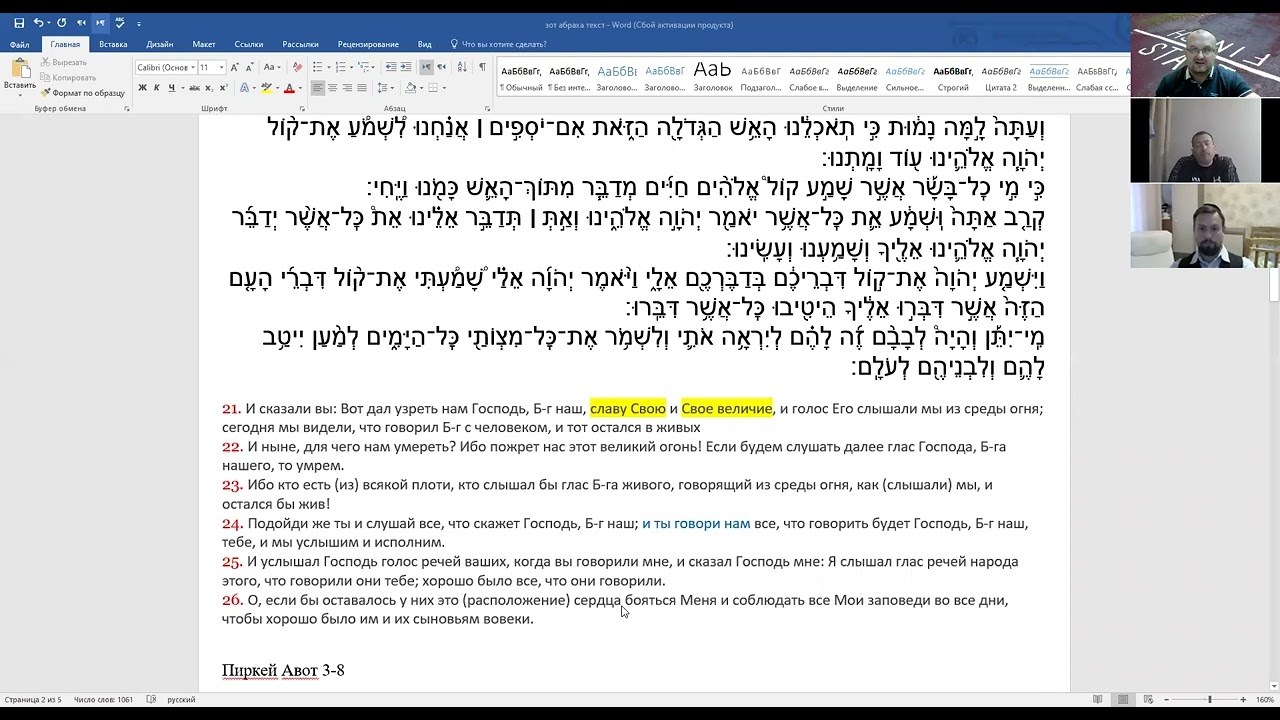
Task: Set left-to-right text direction in paragraph group
Action: (426, 67)
